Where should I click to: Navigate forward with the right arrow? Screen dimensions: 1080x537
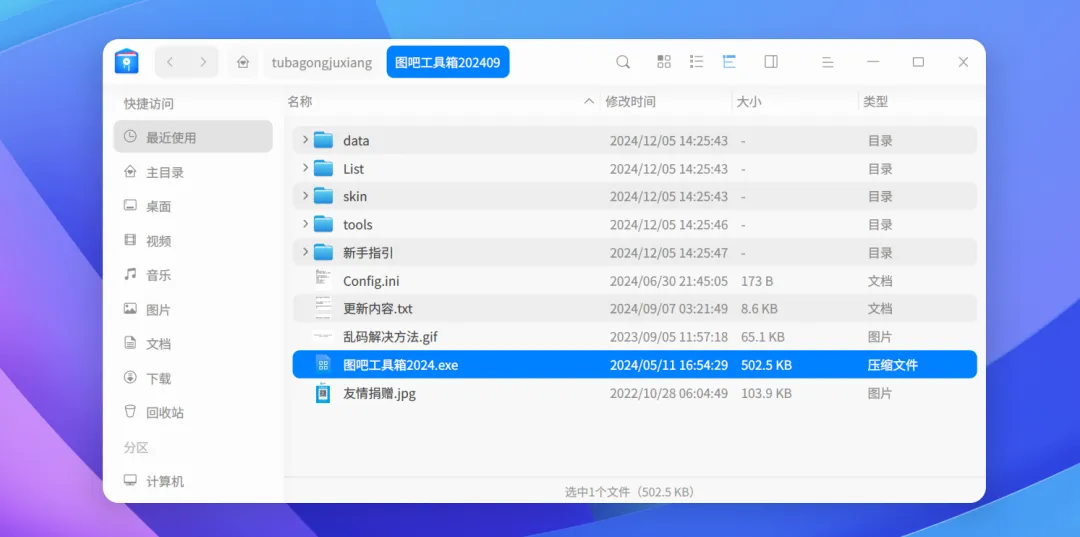click(202, 62)
